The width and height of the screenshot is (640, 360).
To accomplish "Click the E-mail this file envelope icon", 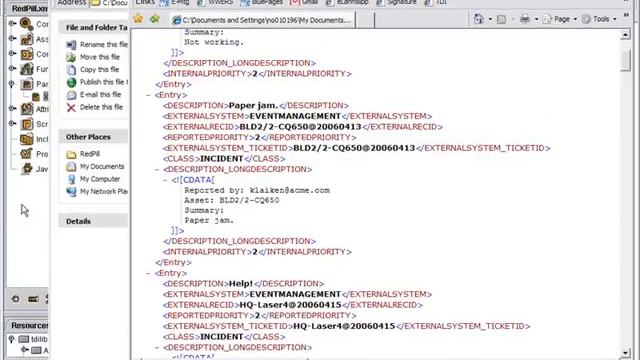I will [x=71, y=95].
